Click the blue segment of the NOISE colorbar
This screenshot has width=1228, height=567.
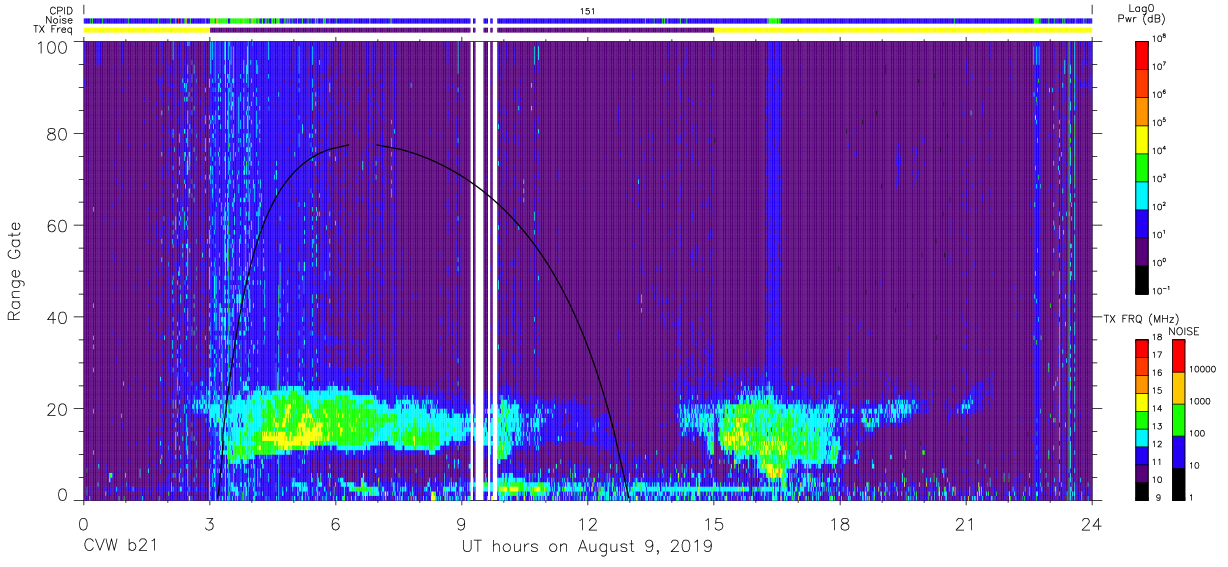1178,452
